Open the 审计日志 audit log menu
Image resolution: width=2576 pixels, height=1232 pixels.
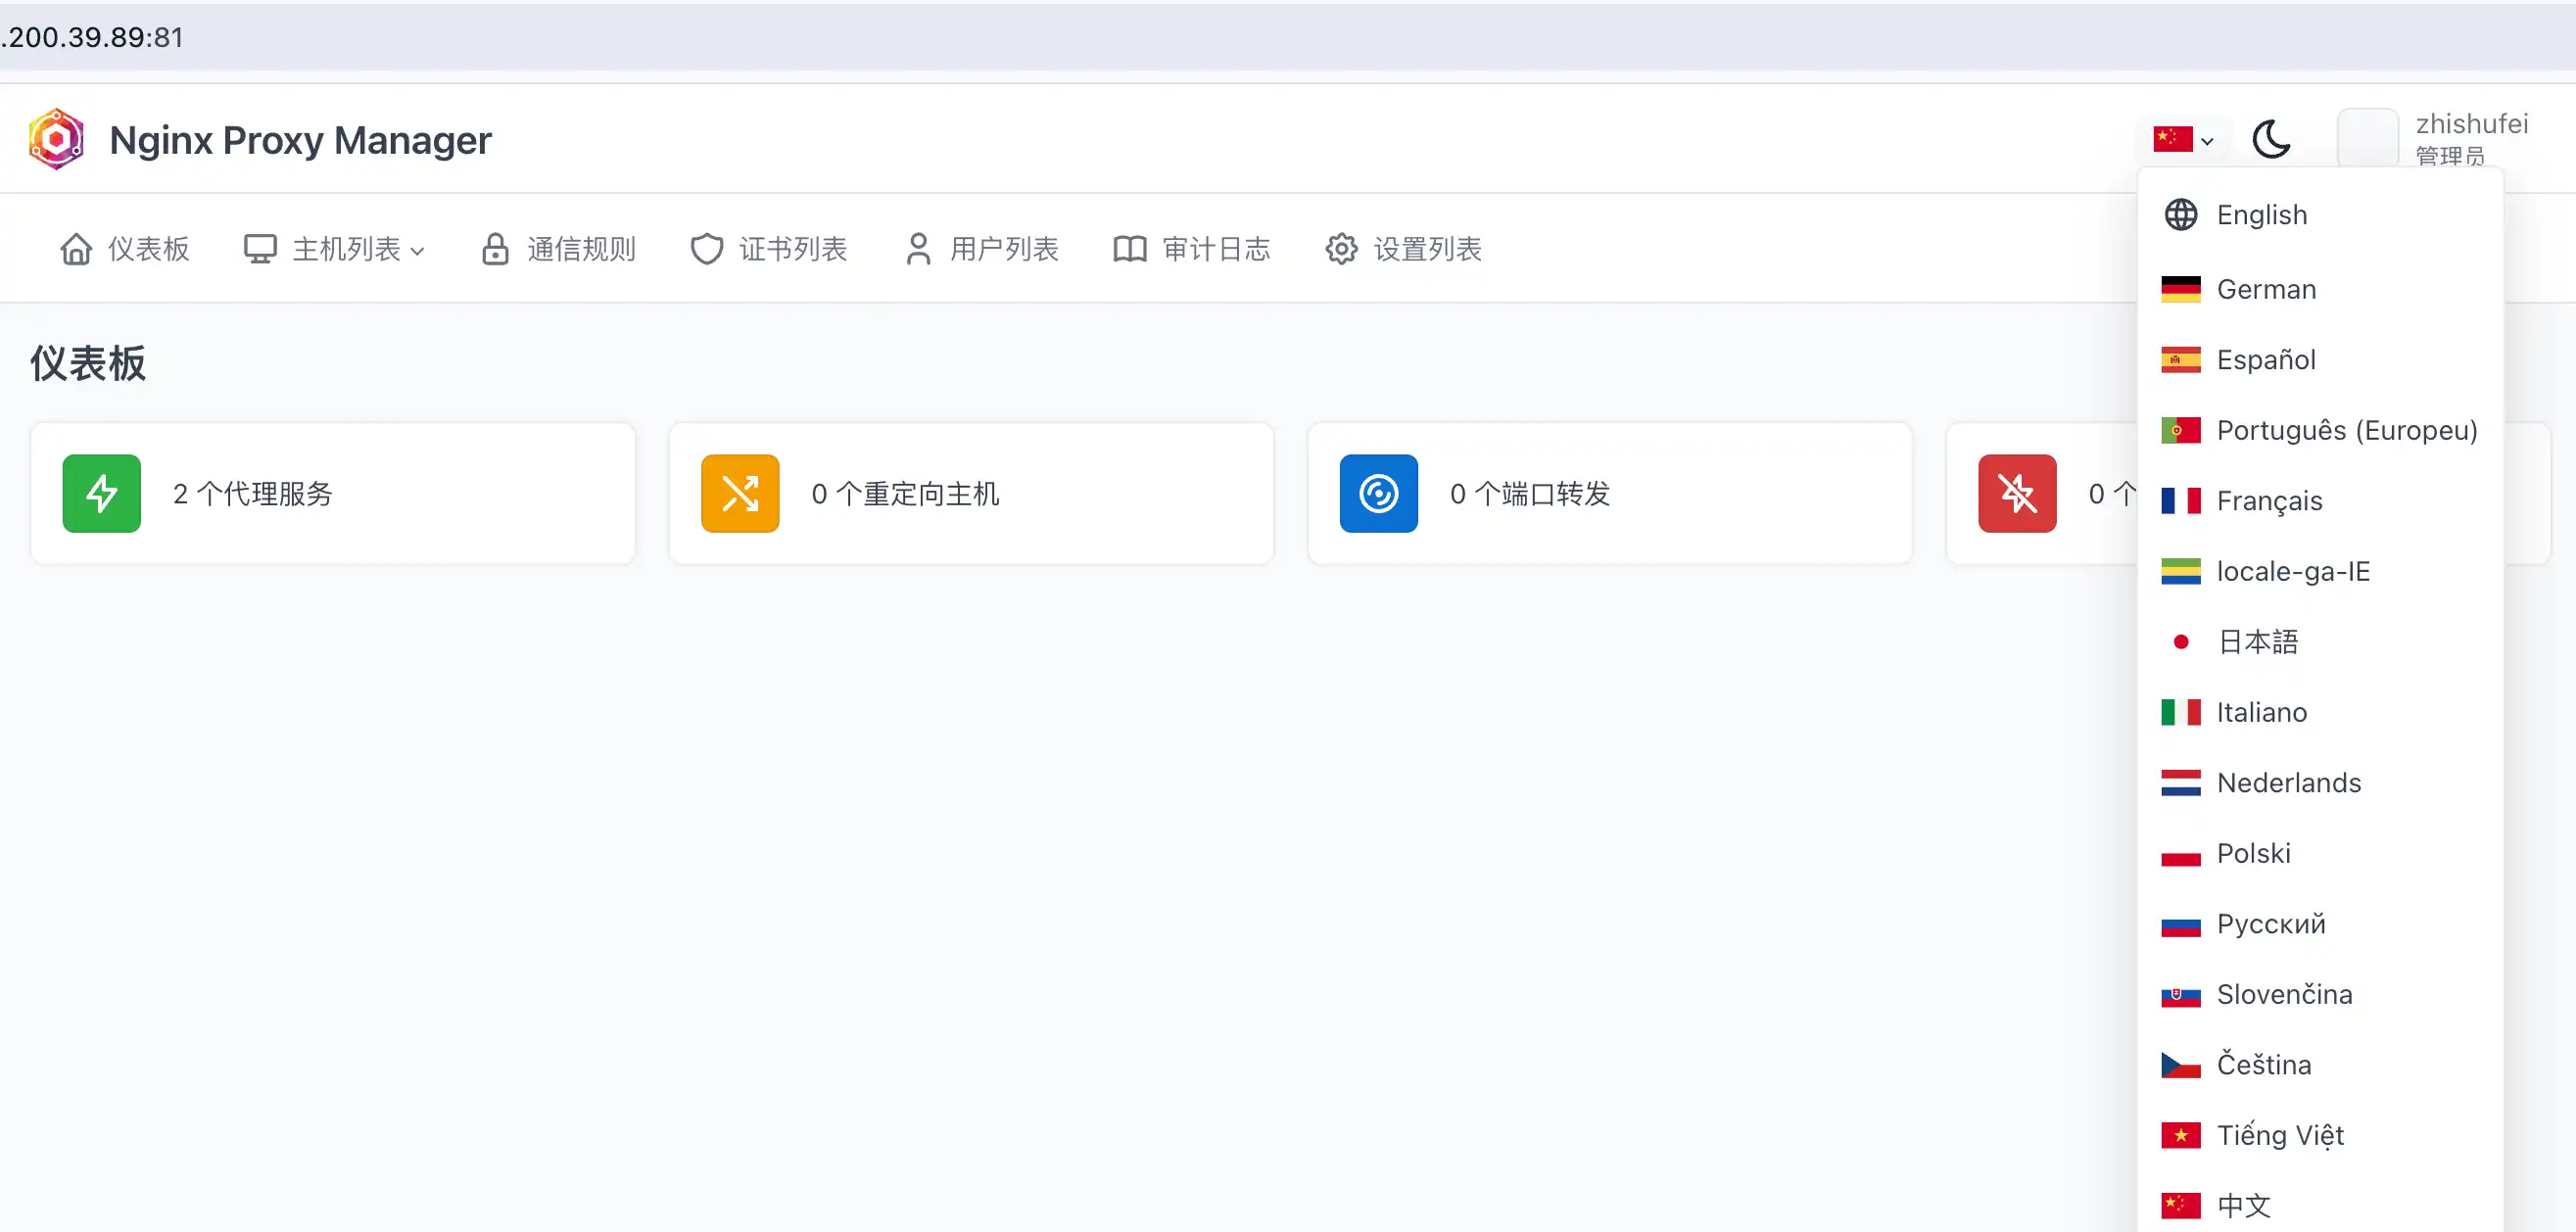pyautogui.click(x=1192, y=249)
